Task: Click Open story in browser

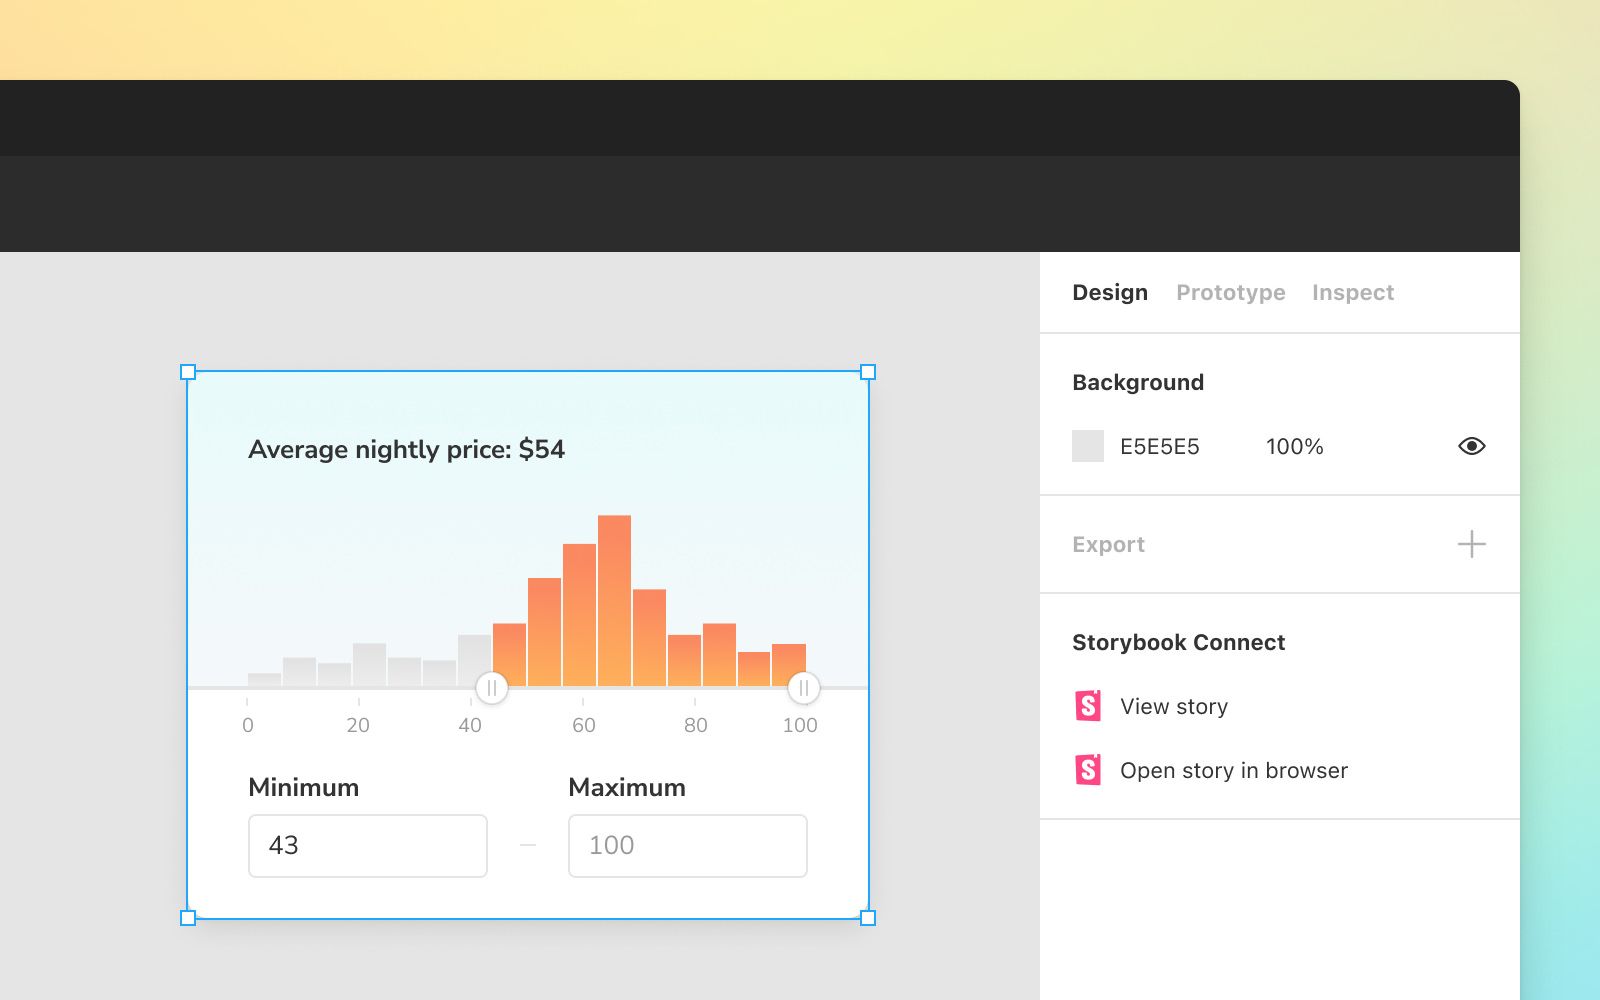Action: coord(1234,770)
